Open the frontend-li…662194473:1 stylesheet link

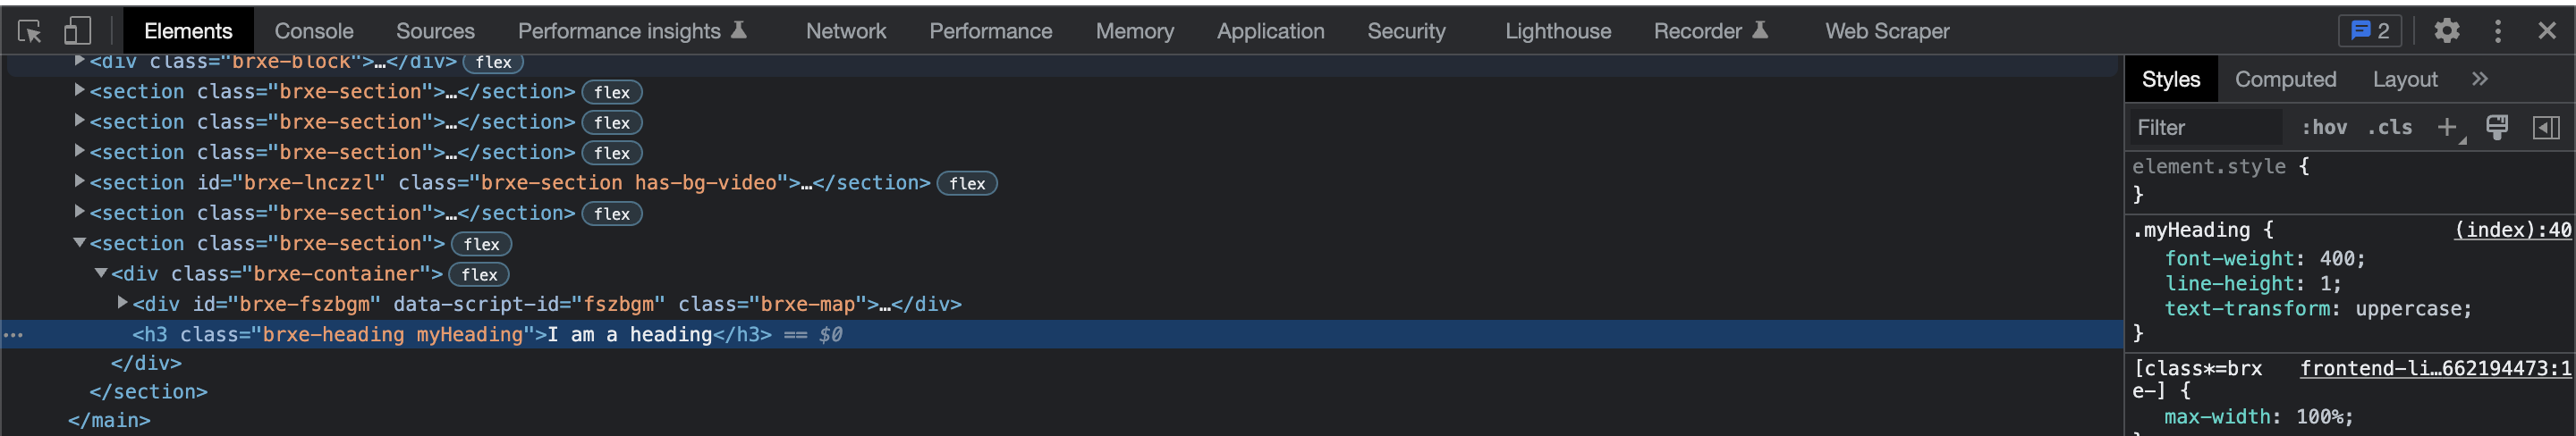2435,368
